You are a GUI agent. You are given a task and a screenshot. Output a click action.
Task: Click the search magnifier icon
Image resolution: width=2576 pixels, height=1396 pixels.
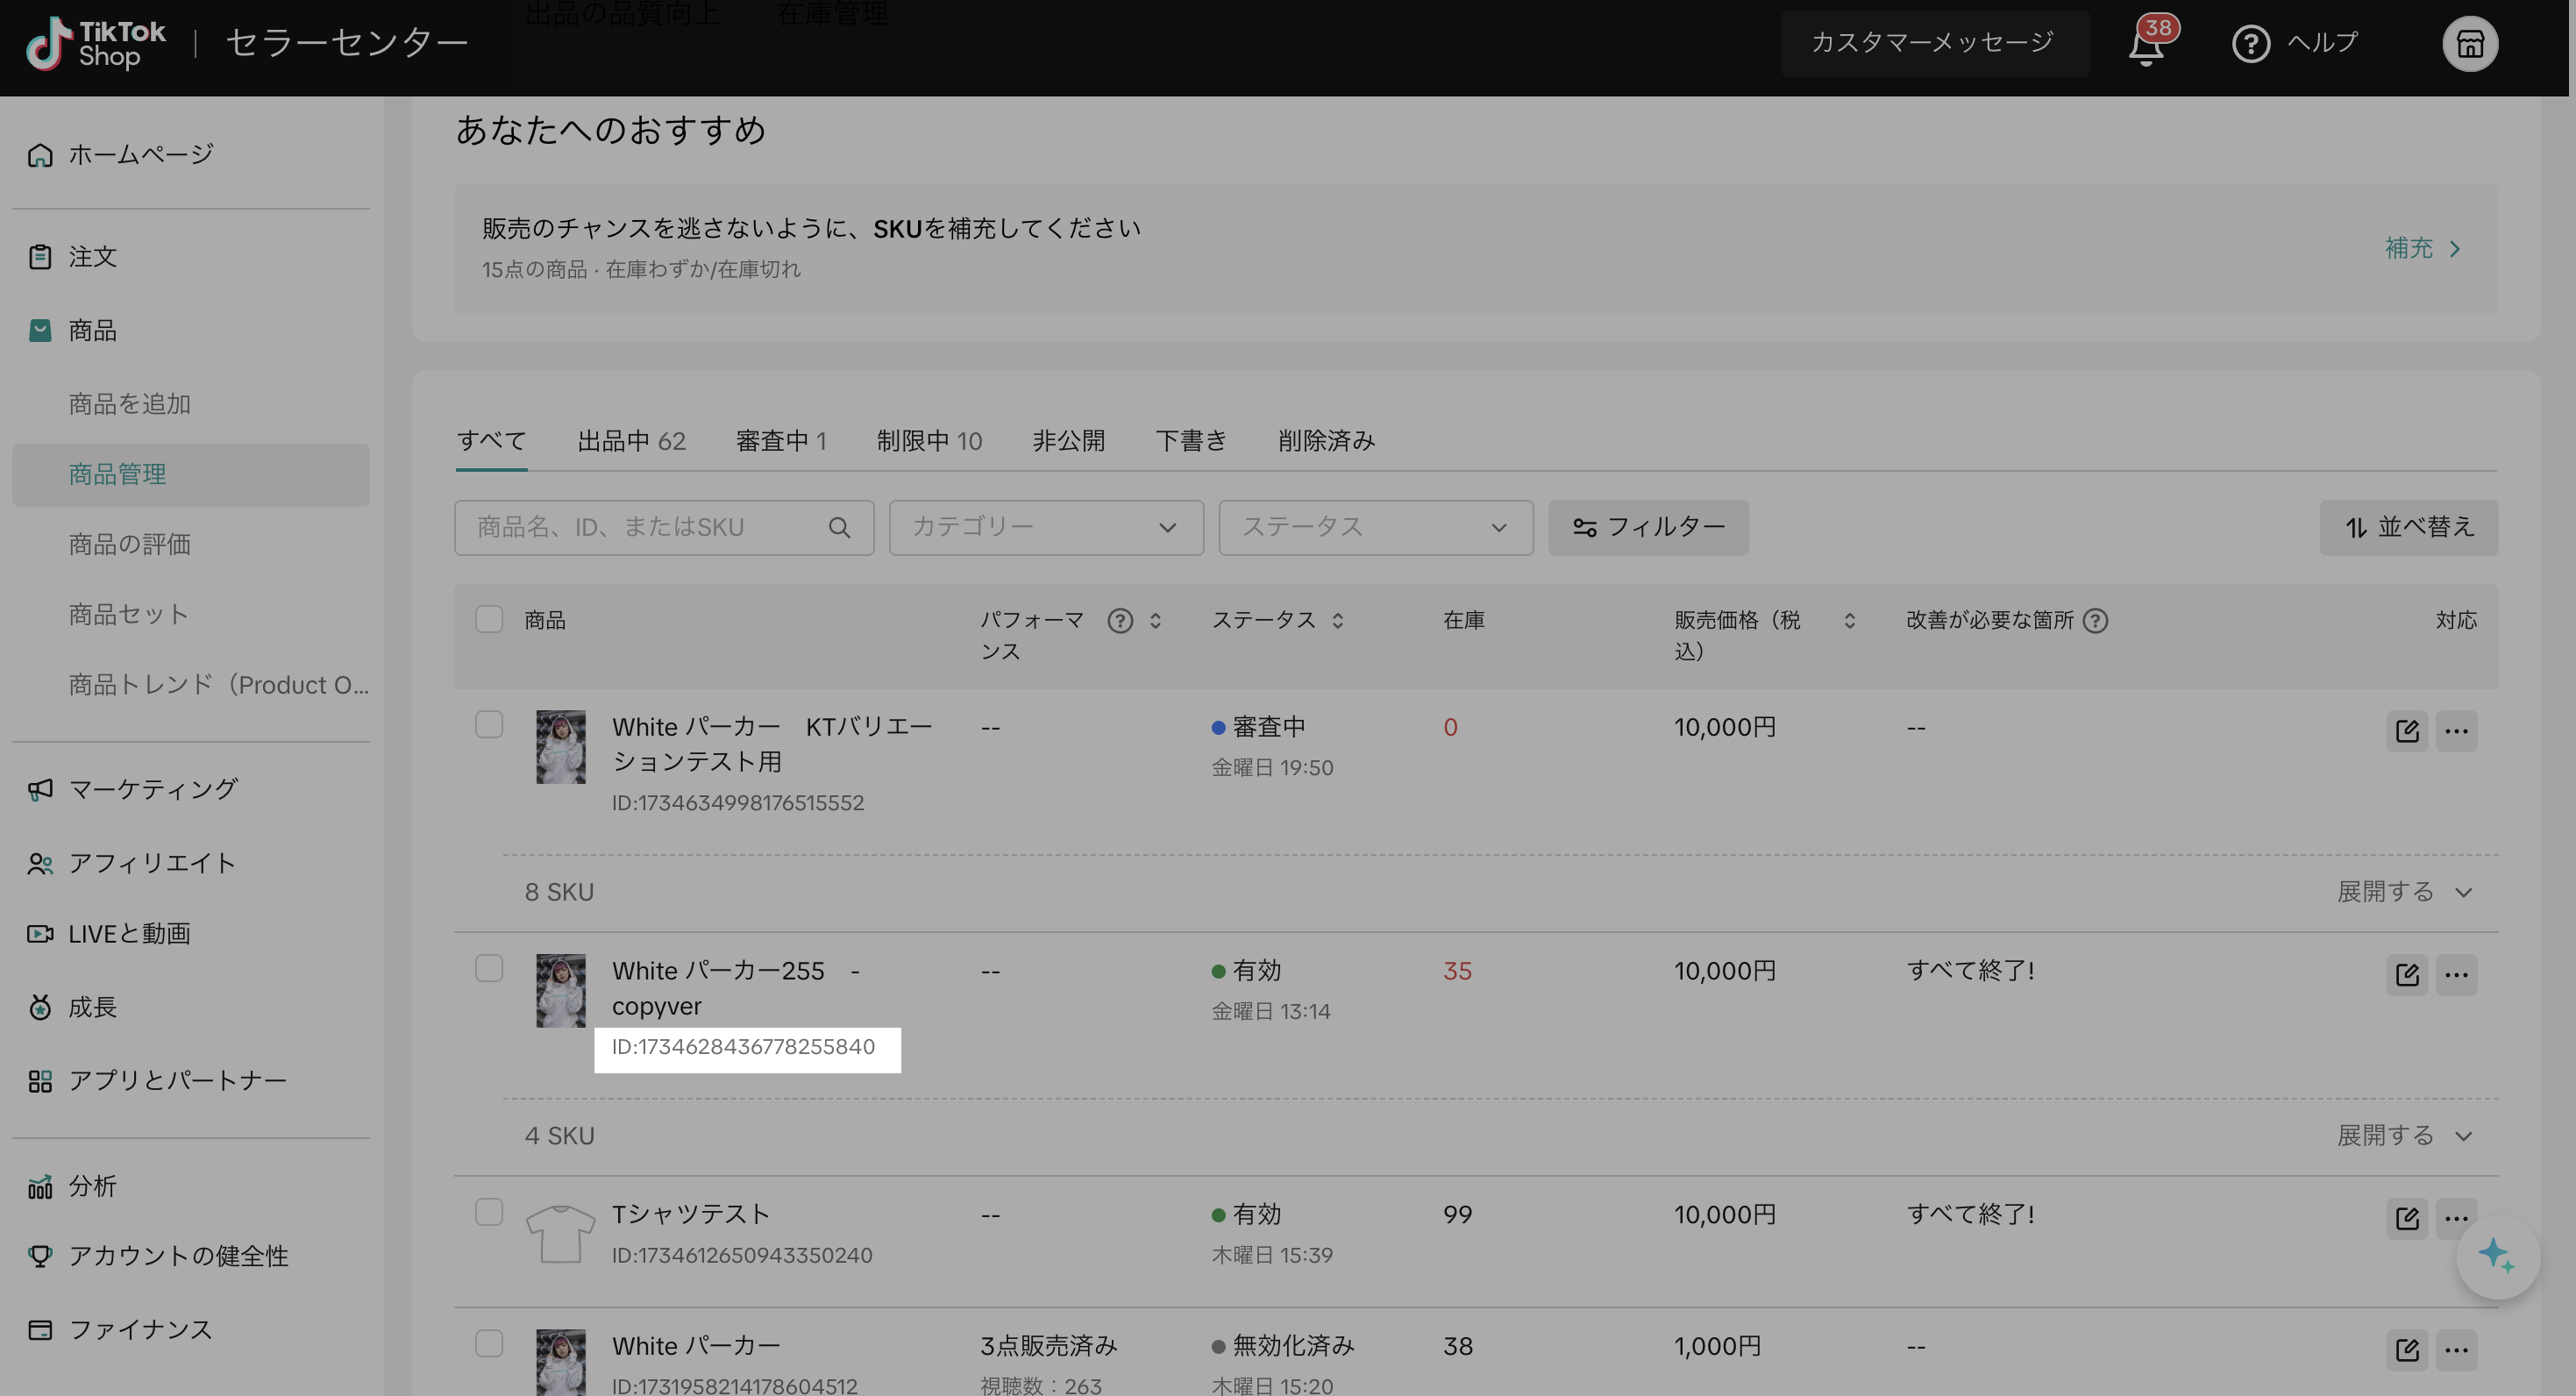839,528
